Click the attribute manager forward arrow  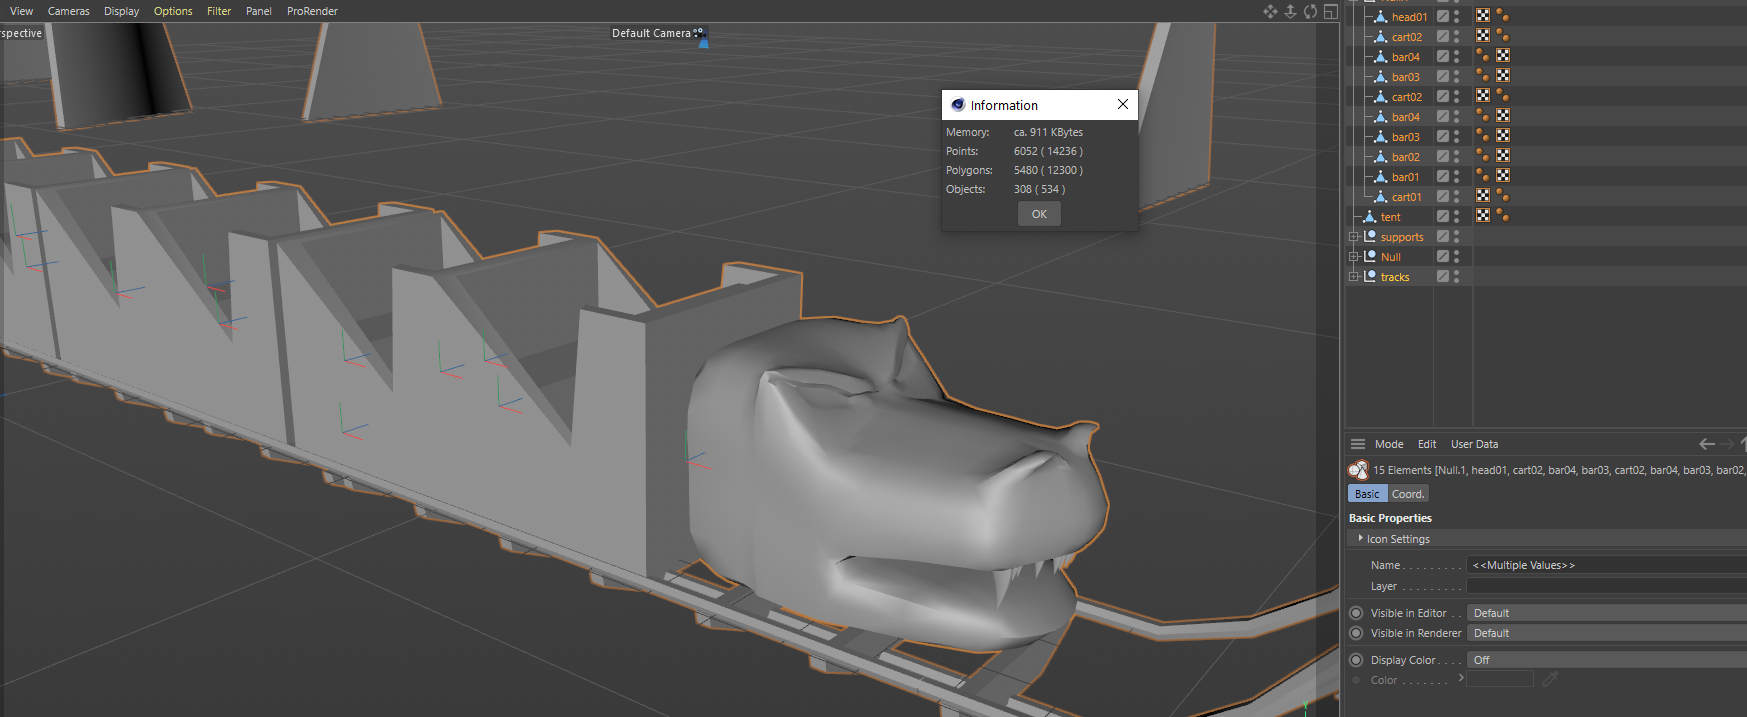[x=1727, y=444]
